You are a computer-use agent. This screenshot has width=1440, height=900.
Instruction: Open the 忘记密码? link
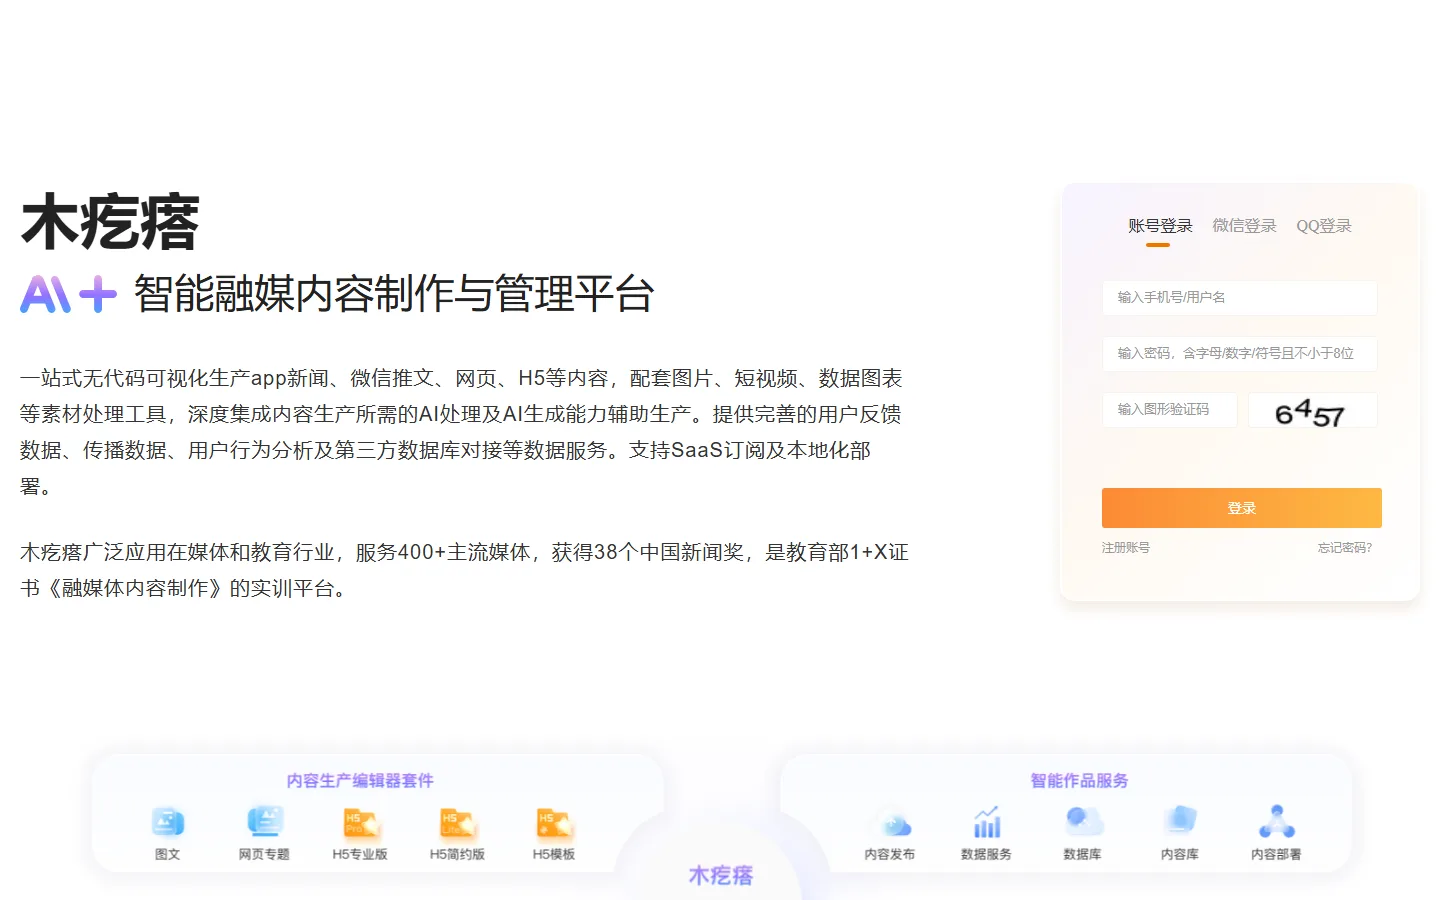(1345, 548)
